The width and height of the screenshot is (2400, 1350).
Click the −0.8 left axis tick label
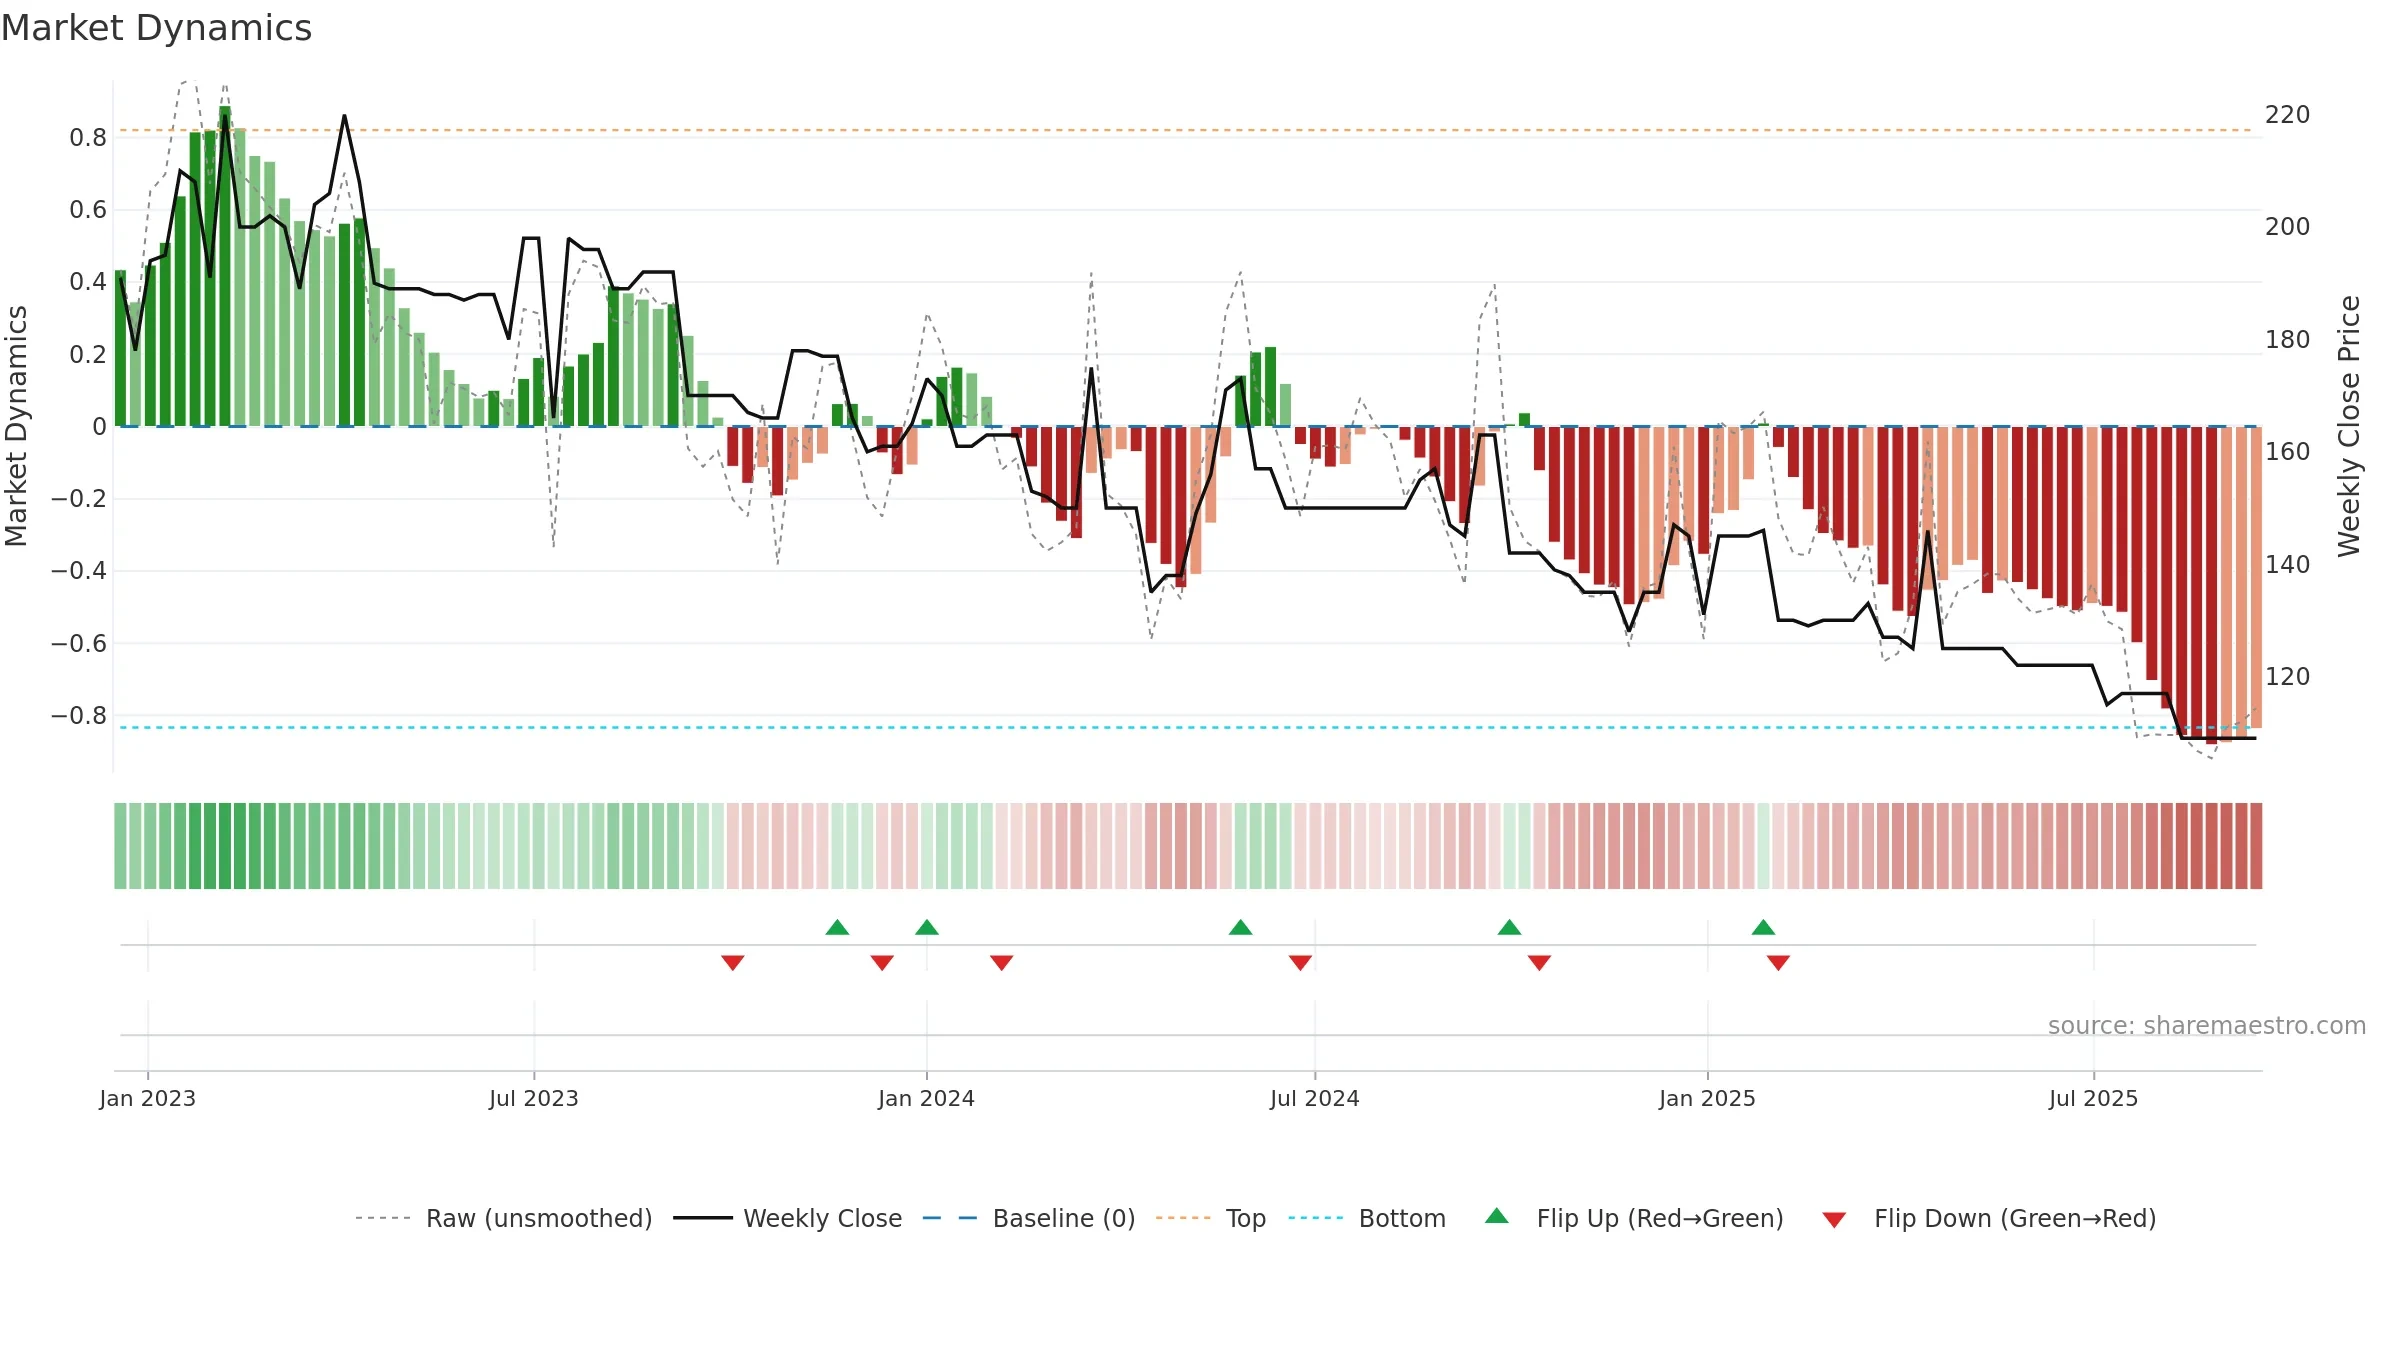(x=79, y=716)
